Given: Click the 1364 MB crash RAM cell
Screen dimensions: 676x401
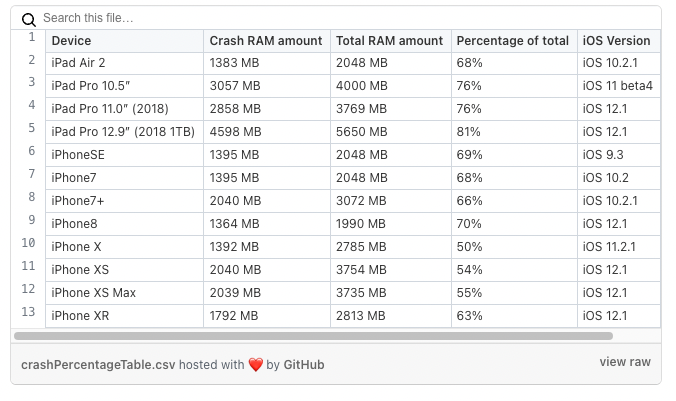Looking at the screenshot, I should tap(267, 224).
